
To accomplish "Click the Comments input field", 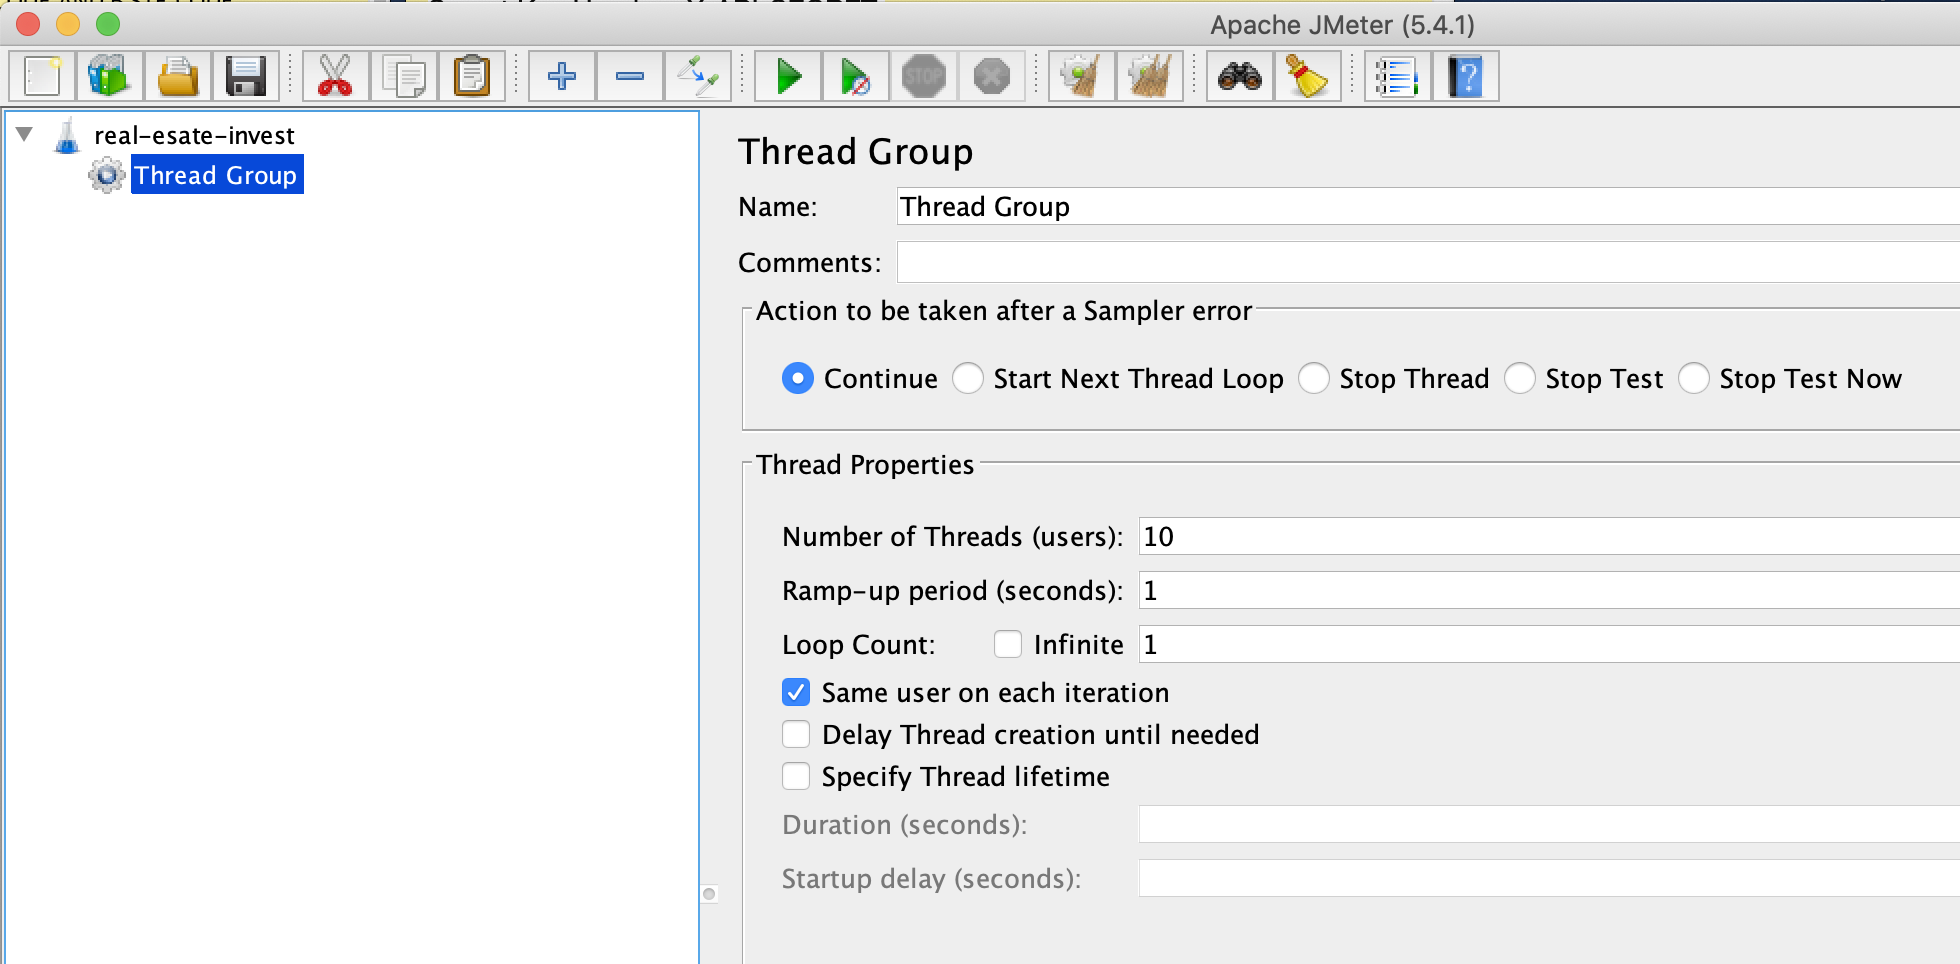I will coord(1428,263).
